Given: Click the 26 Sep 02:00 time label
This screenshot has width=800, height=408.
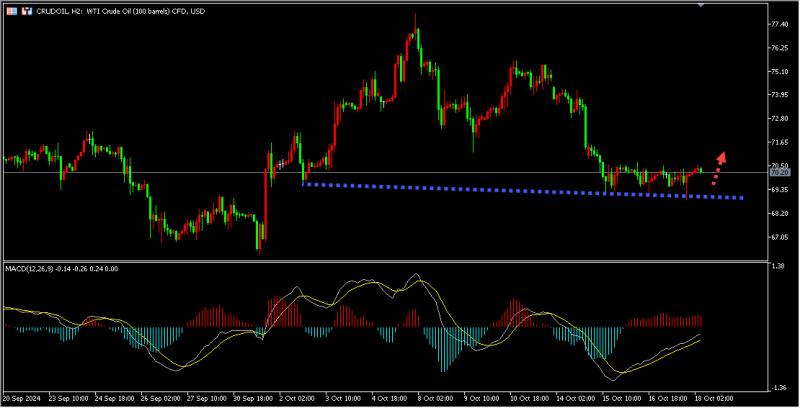Looking at the screenshot, I should coord(161,398).
